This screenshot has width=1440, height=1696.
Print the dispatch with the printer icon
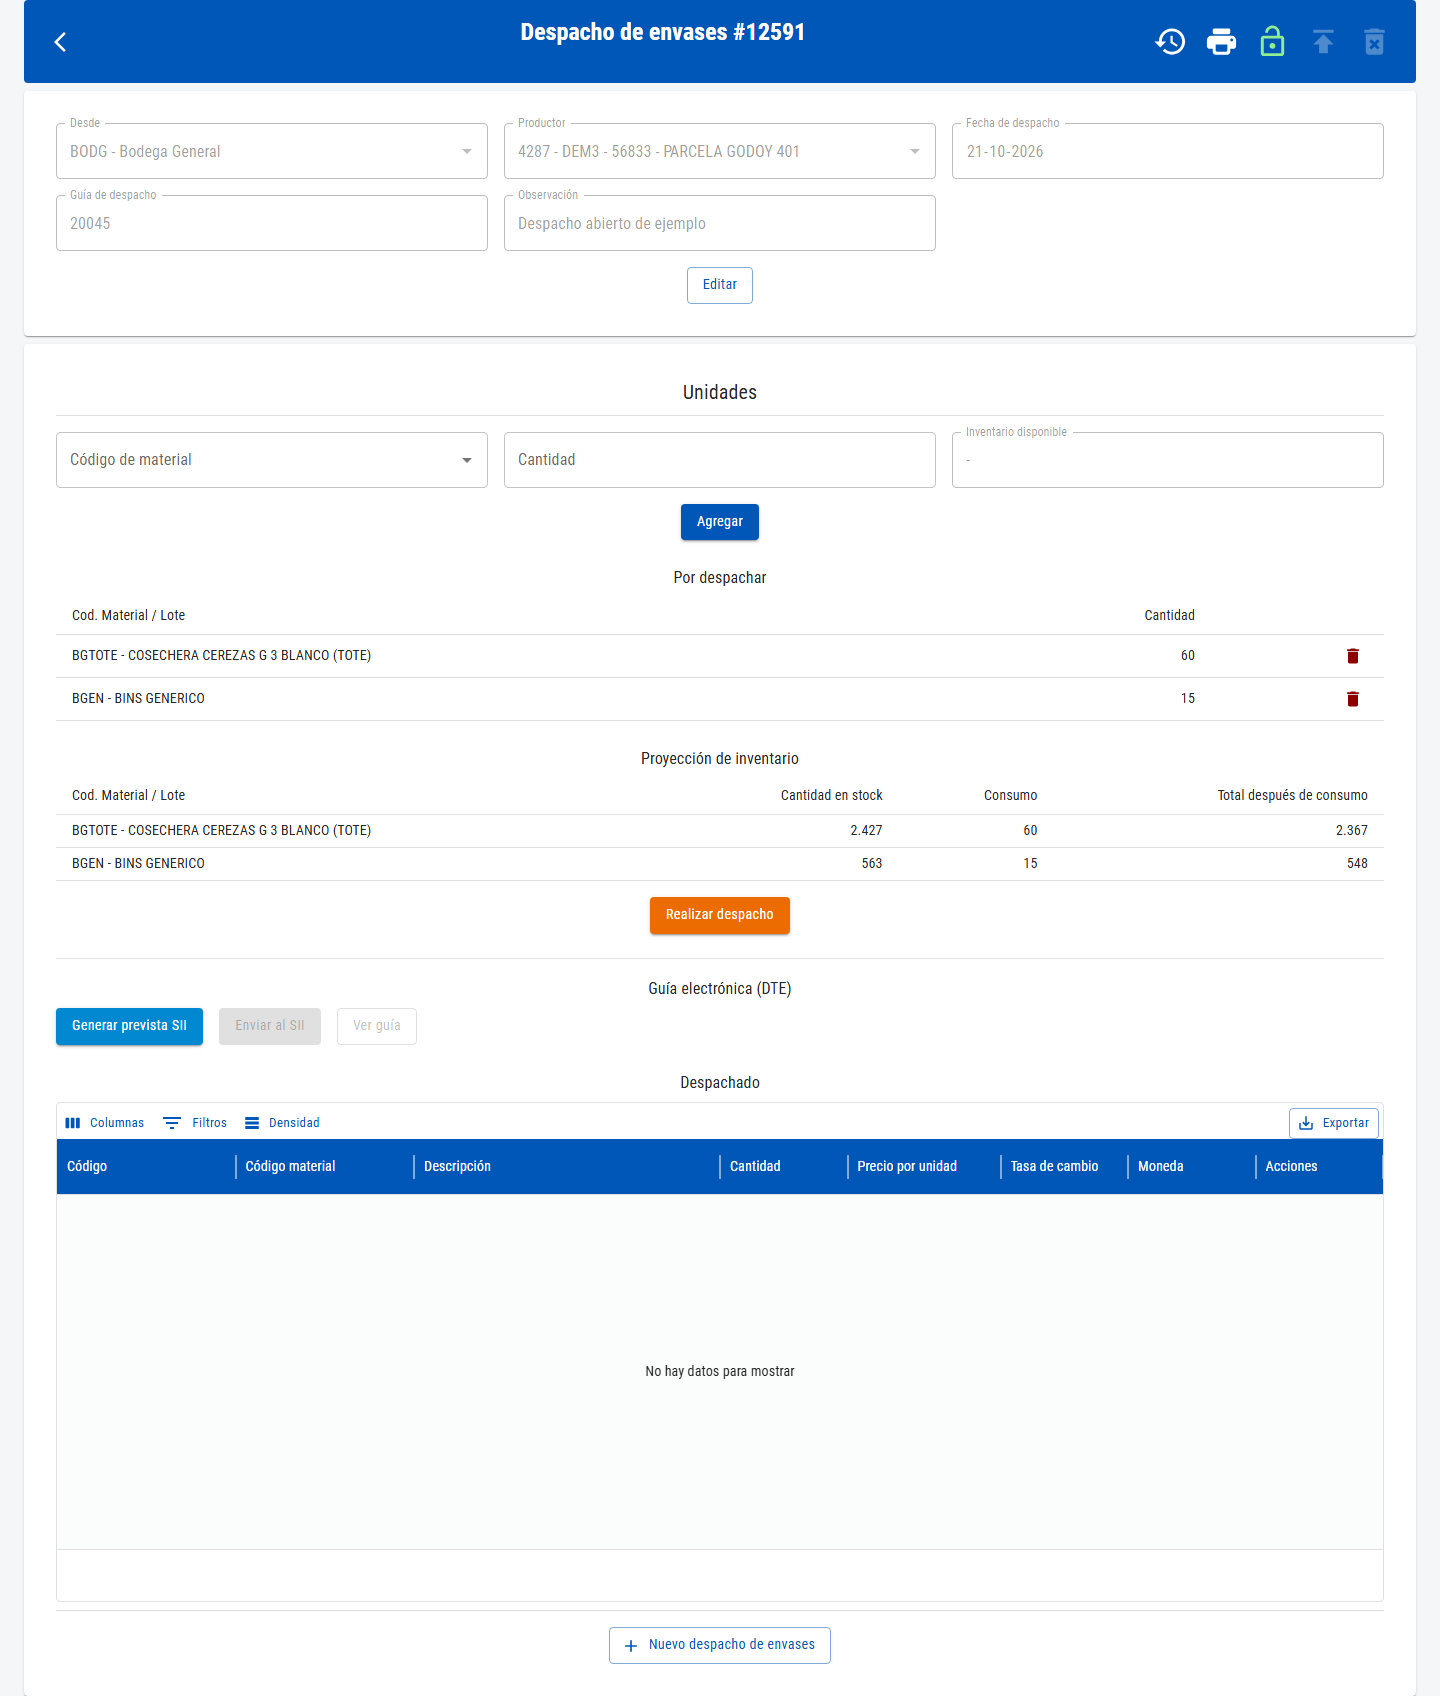[x=1221, y=42]
